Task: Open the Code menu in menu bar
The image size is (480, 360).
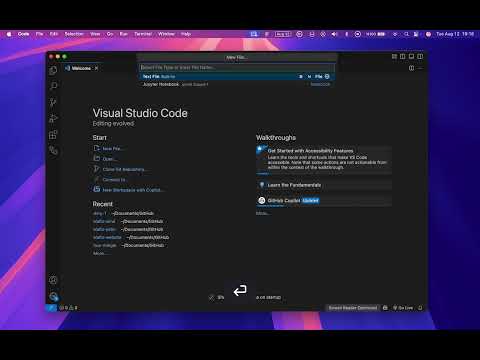Action: pyautogui.click(x=23, y=34)
